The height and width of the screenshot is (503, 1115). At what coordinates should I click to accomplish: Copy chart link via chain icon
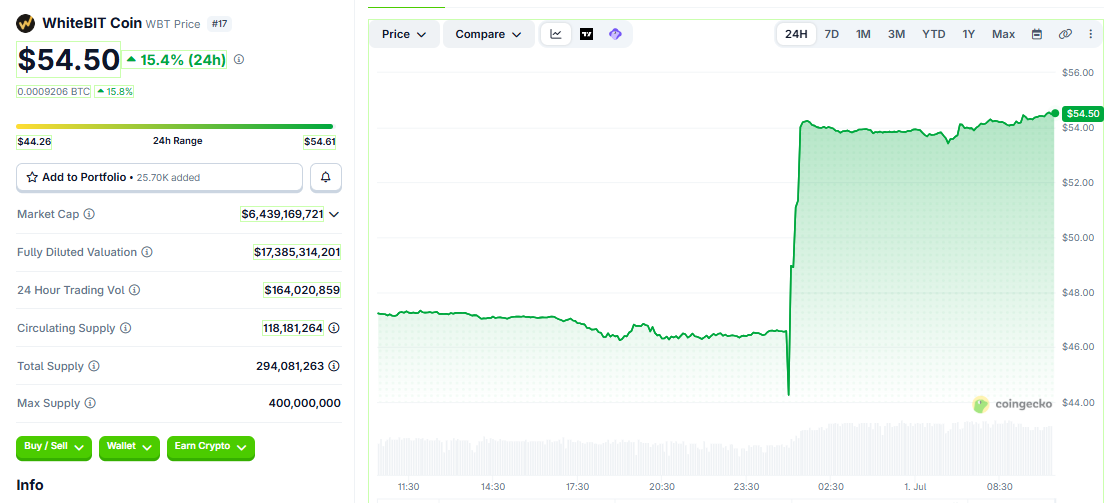(x=1065, y=34)
